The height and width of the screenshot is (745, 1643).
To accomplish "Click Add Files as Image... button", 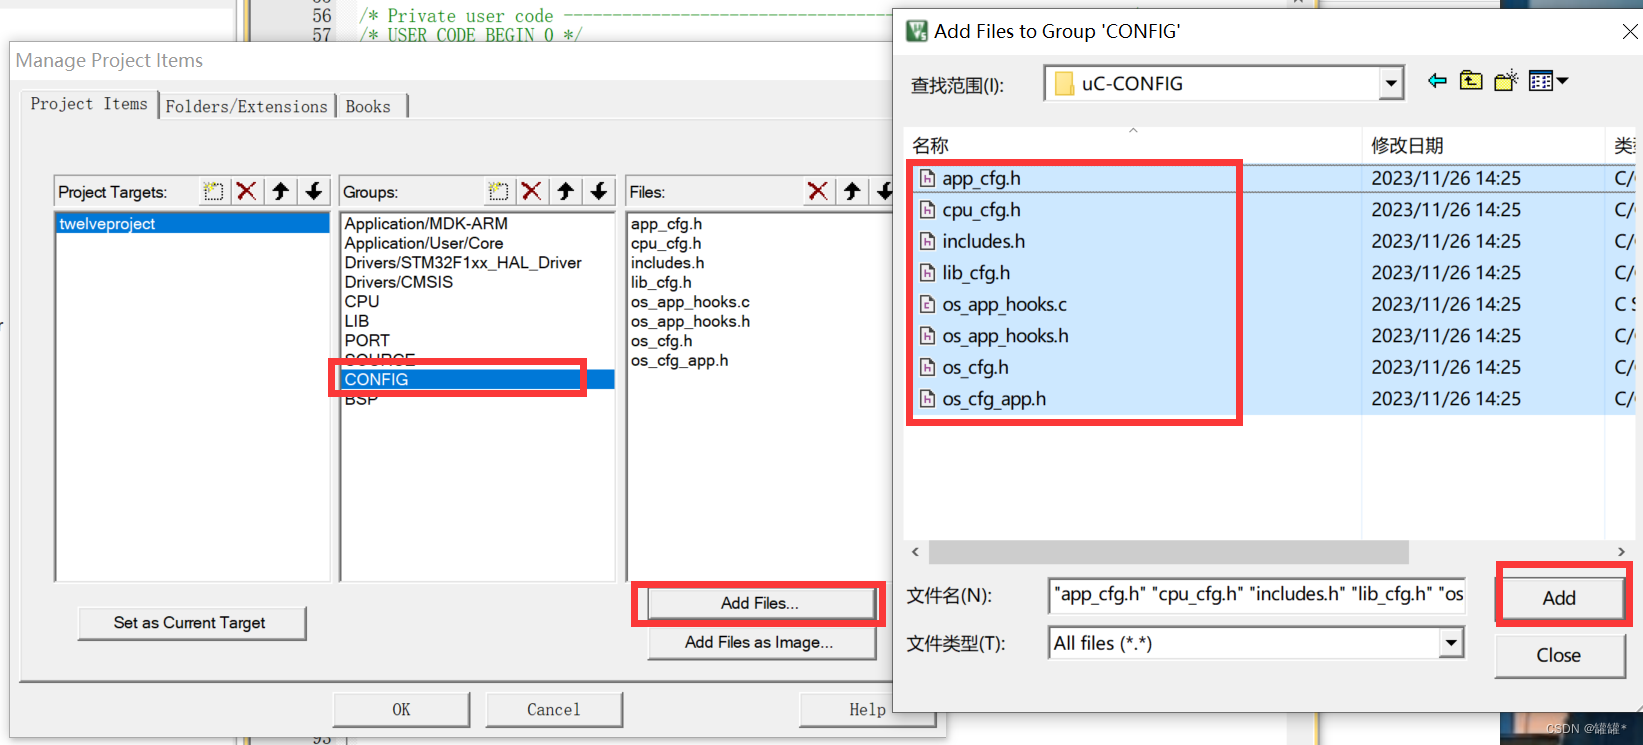I will point(760,642).
